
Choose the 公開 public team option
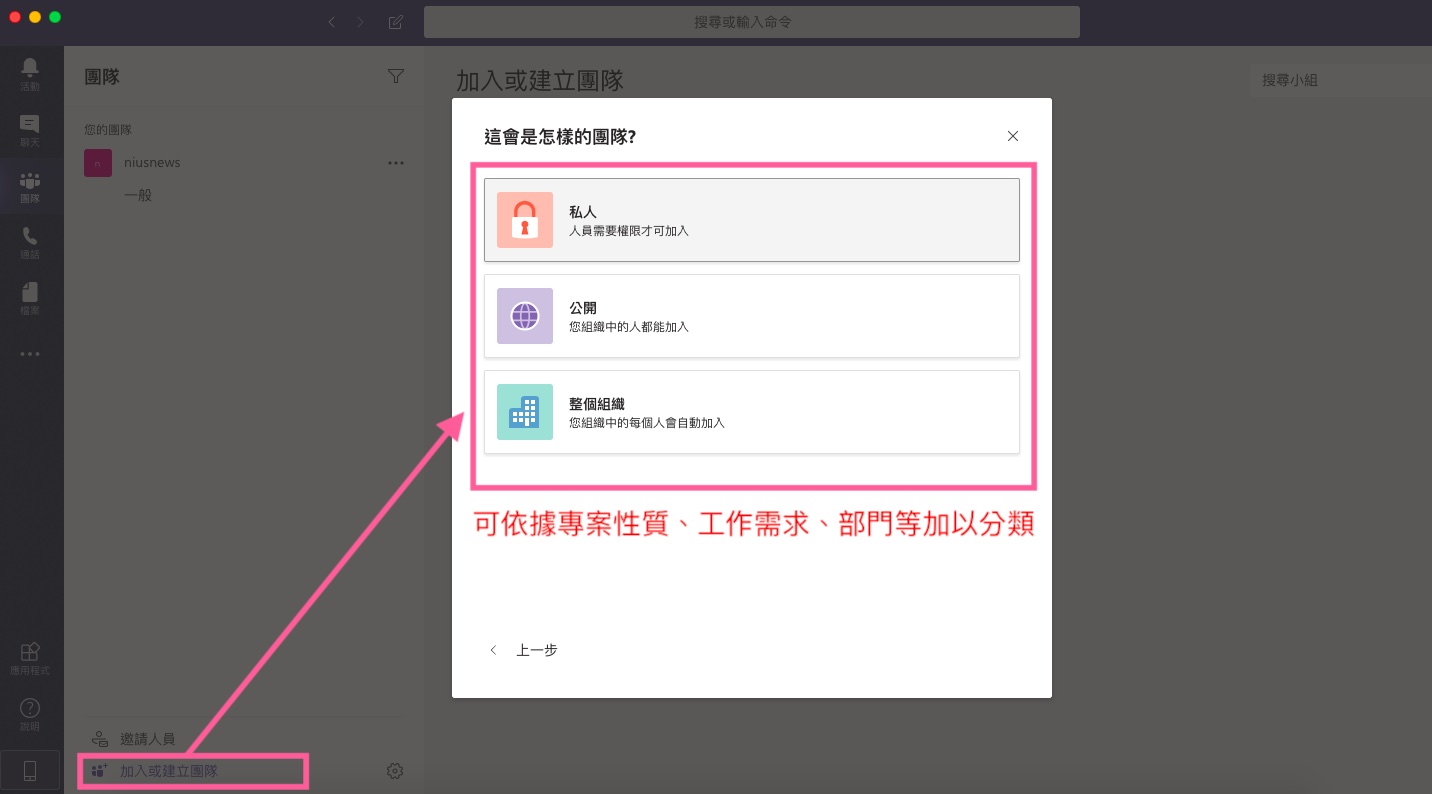(x=751, y=316)
